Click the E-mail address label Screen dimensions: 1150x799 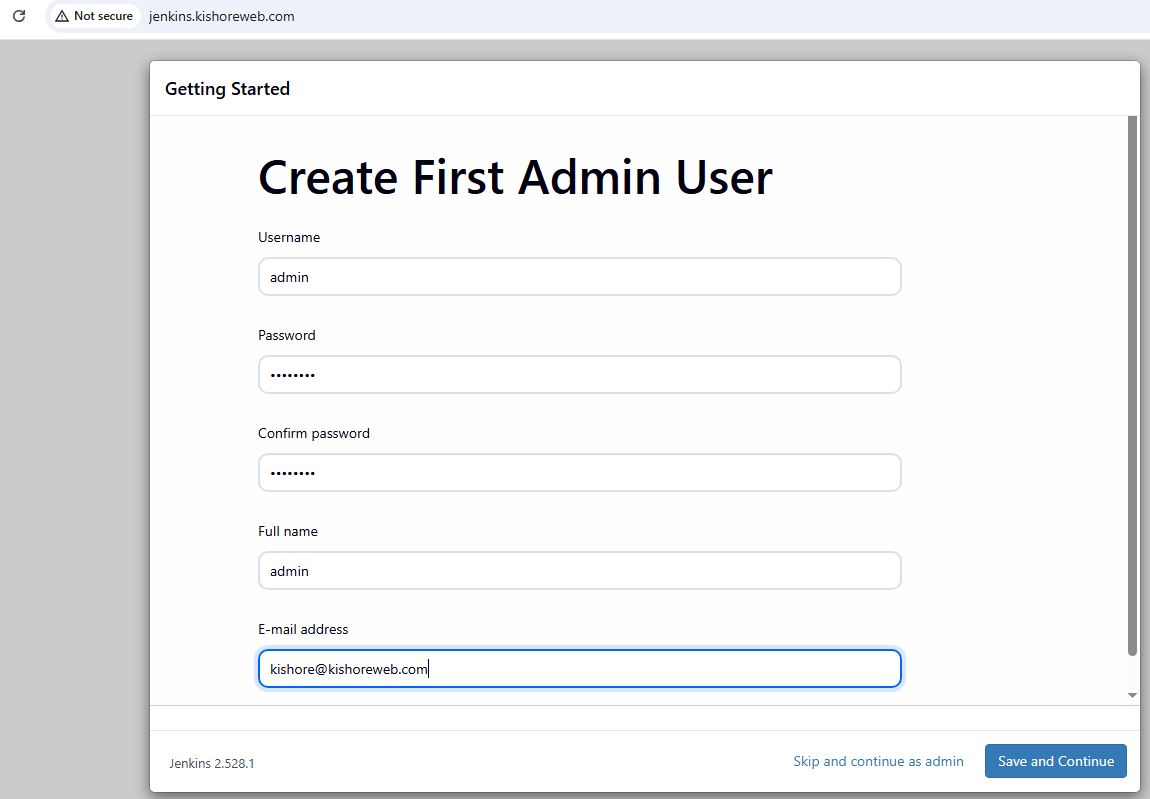click(303, 630)
